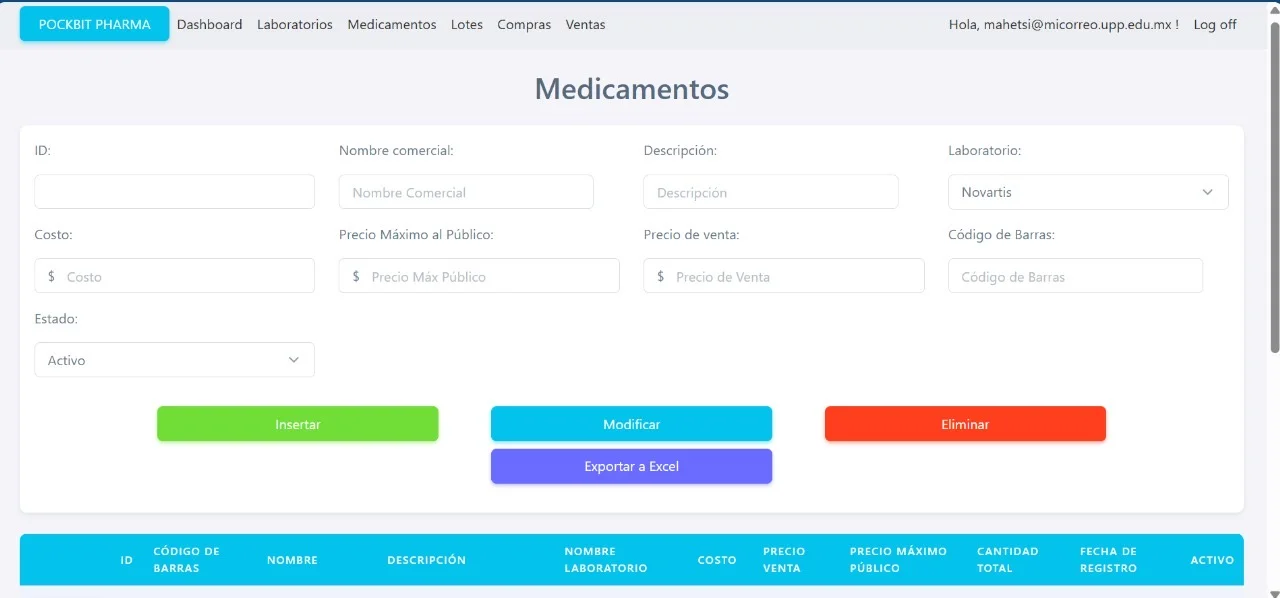Focus the Precio Máx Público field
Viewport: 1280px width, 598px height.
point(479,276)
